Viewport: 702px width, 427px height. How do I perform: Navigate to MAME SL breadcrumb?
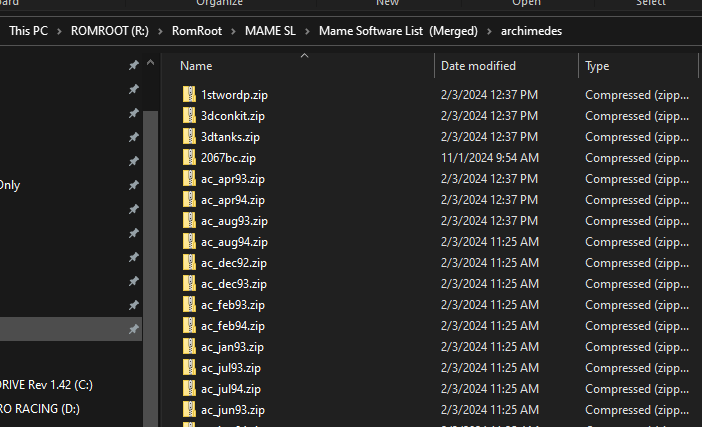(270, 31)
